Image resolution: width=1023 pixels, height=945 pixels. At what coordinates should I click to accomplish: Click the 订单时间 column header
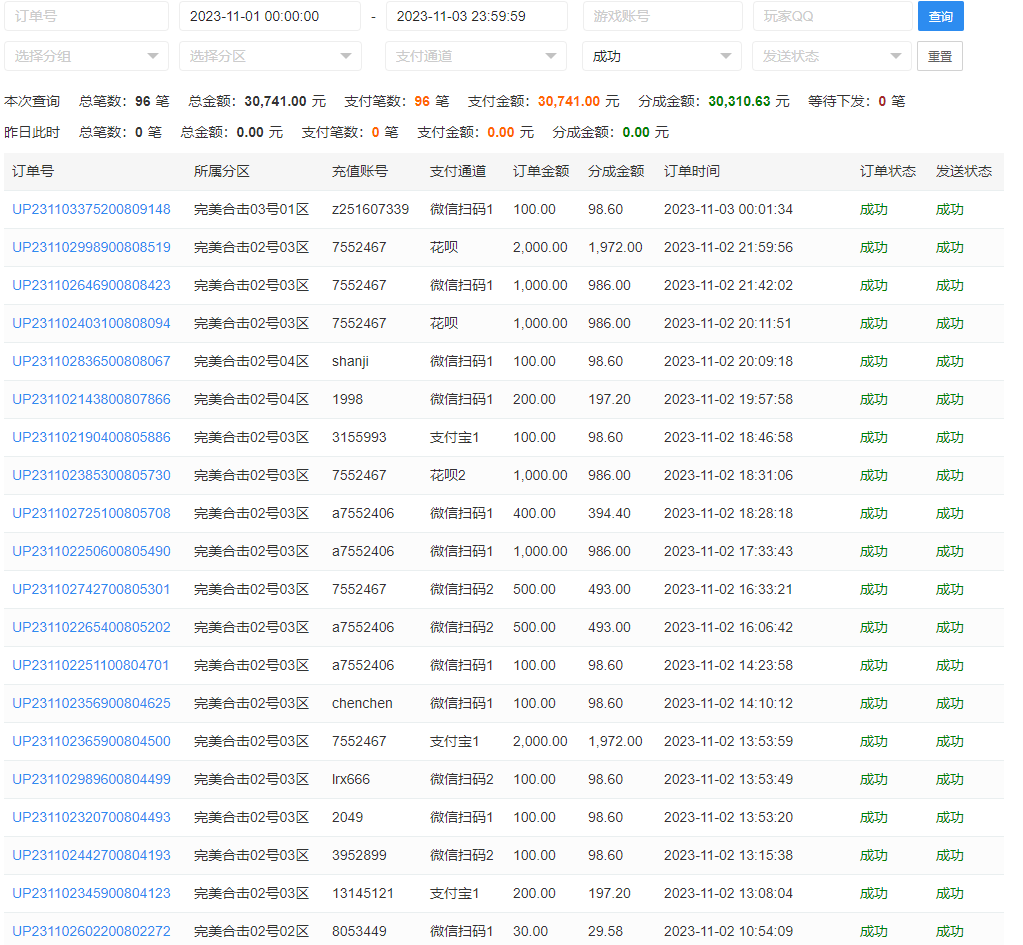click(691, 172)
